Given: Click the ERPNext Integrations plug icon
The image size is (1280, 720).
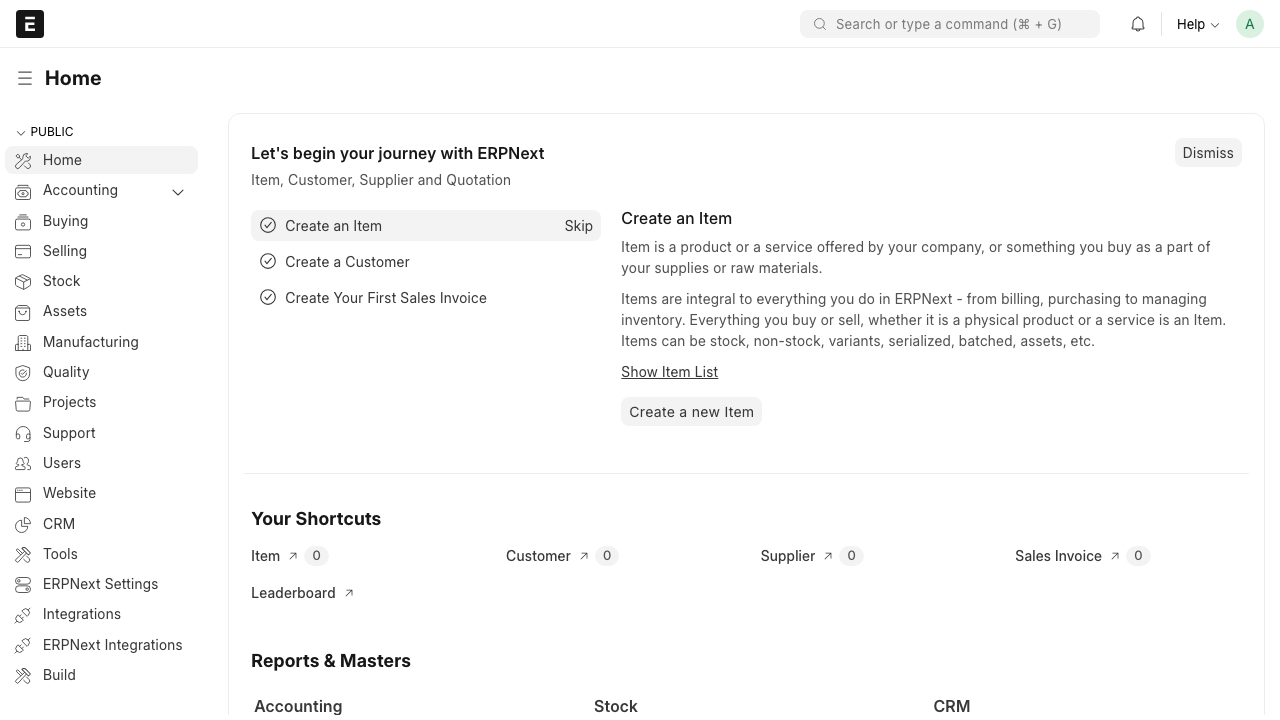Looking at the screenshot, I should click(x=23, y=645).
